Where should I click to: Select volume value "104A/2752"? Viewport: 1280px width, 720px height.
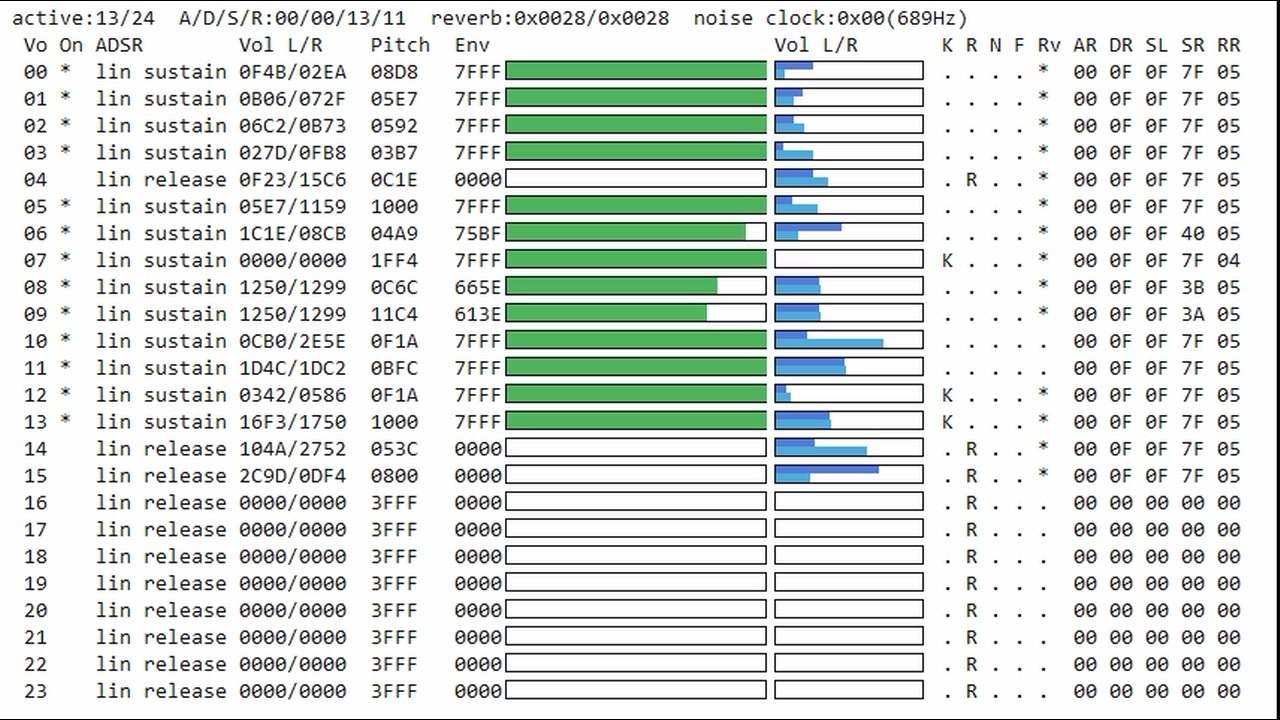tap(293, 449)
